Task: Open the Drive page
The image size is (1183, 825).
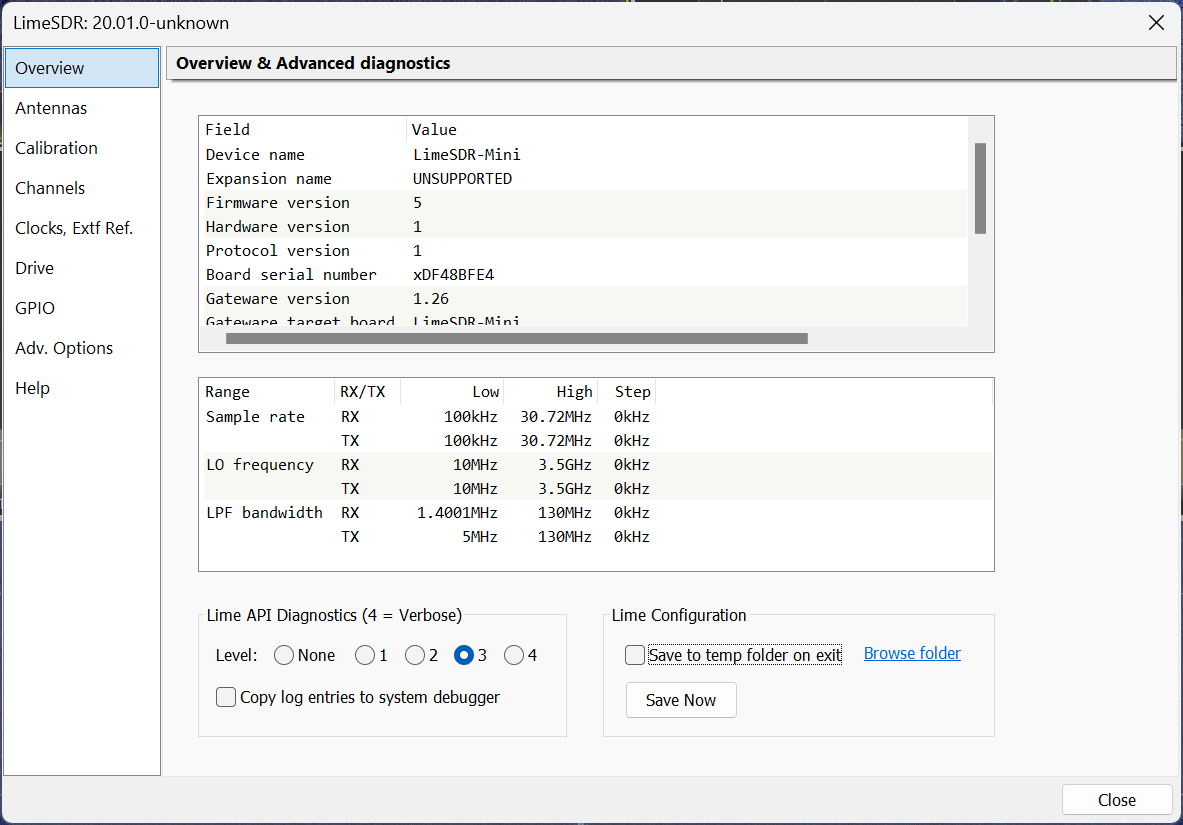Action: (x=33, y=267)
